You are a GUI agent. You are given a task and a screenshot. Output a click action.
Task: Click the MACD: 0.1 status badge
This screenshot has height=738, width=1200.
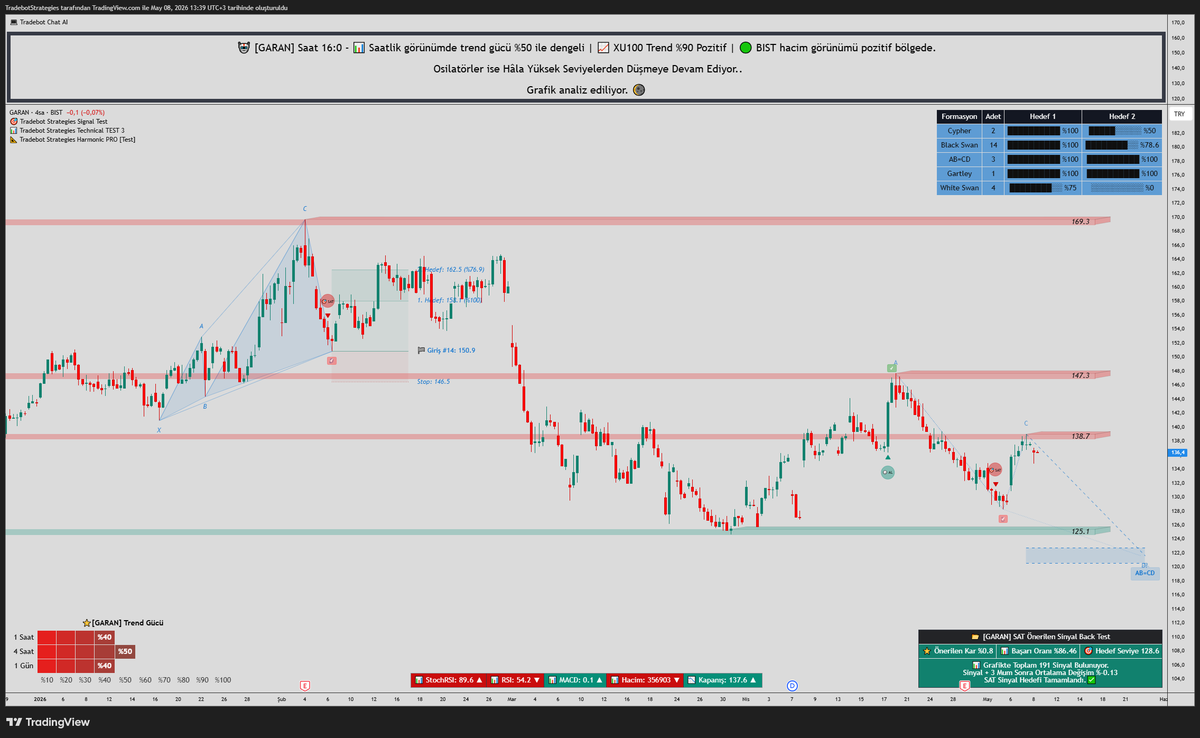(x=575, y=680)
